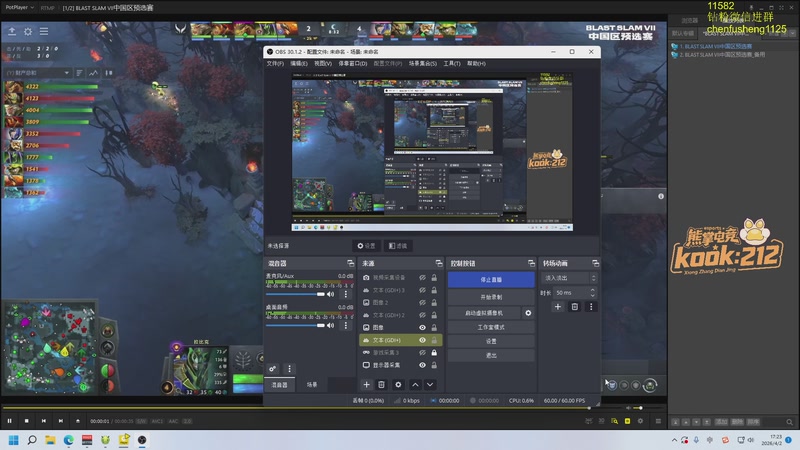Add a new source with the plus icon

(366, 385)
